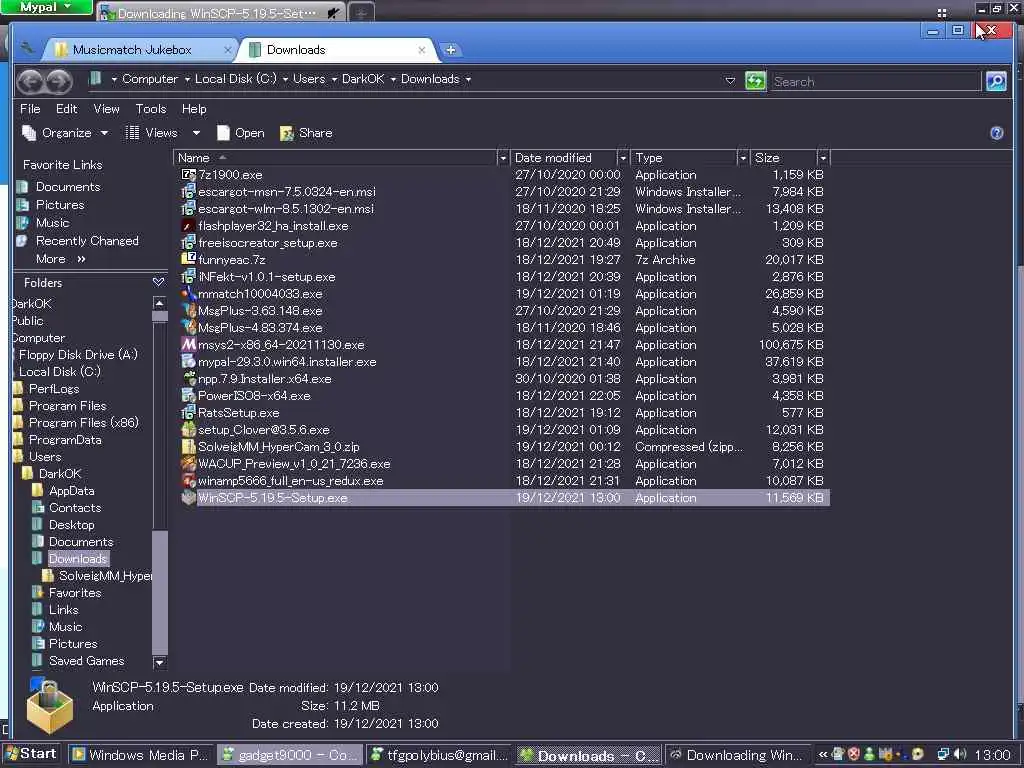1024x768 pixels.
Task: Switch to Downloading WinSCP taskbar button
Action: 737,754
